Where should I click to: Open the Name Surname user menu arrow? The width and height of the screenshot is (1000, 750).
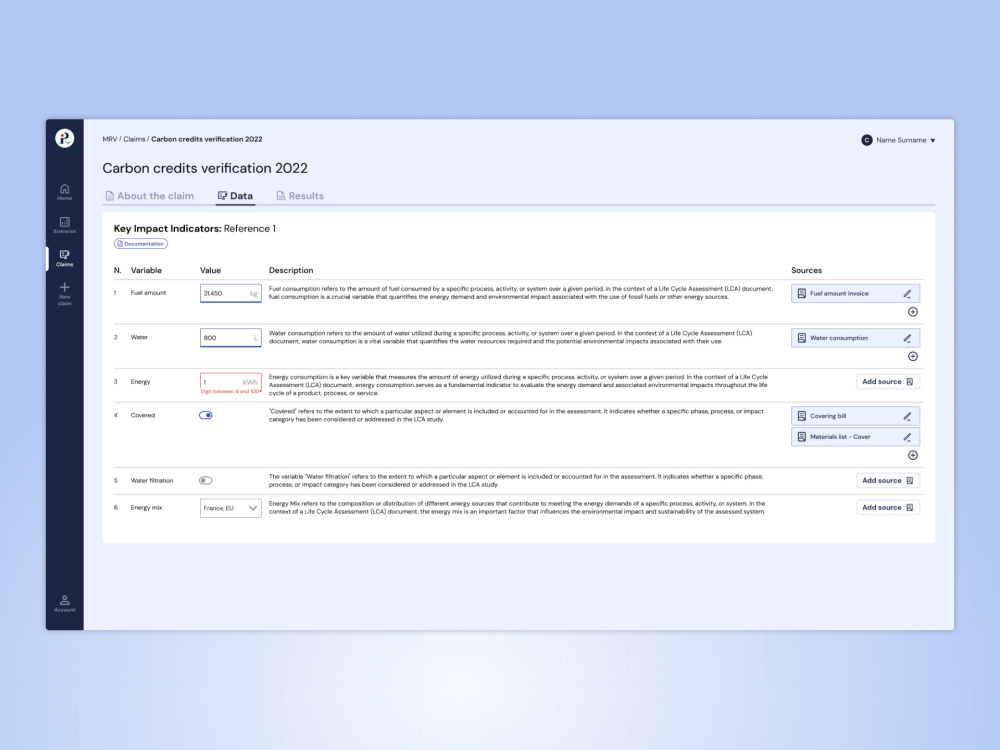click(932, 141)
